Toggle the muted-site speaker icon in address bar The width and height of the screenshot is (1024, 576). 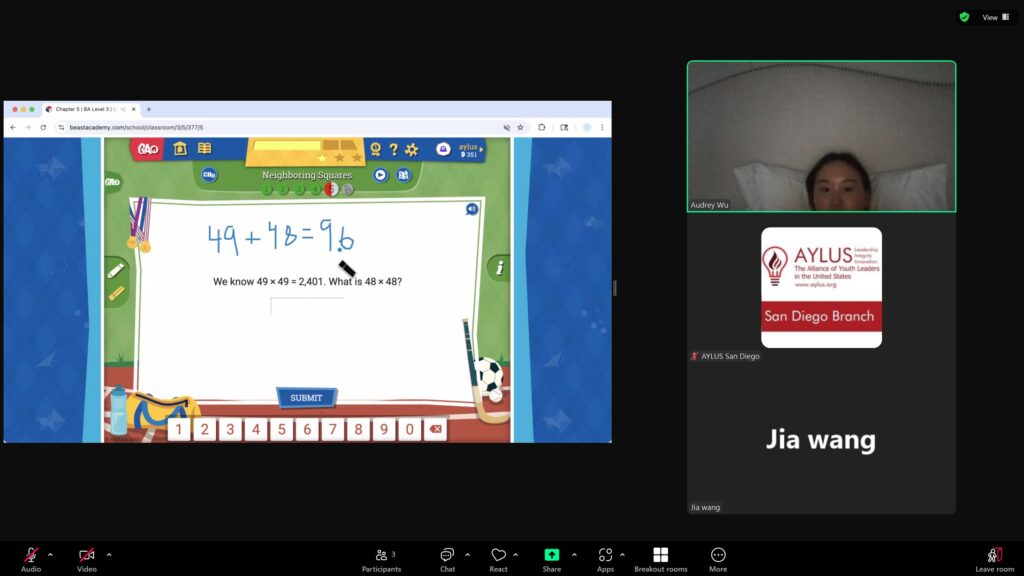506,127
